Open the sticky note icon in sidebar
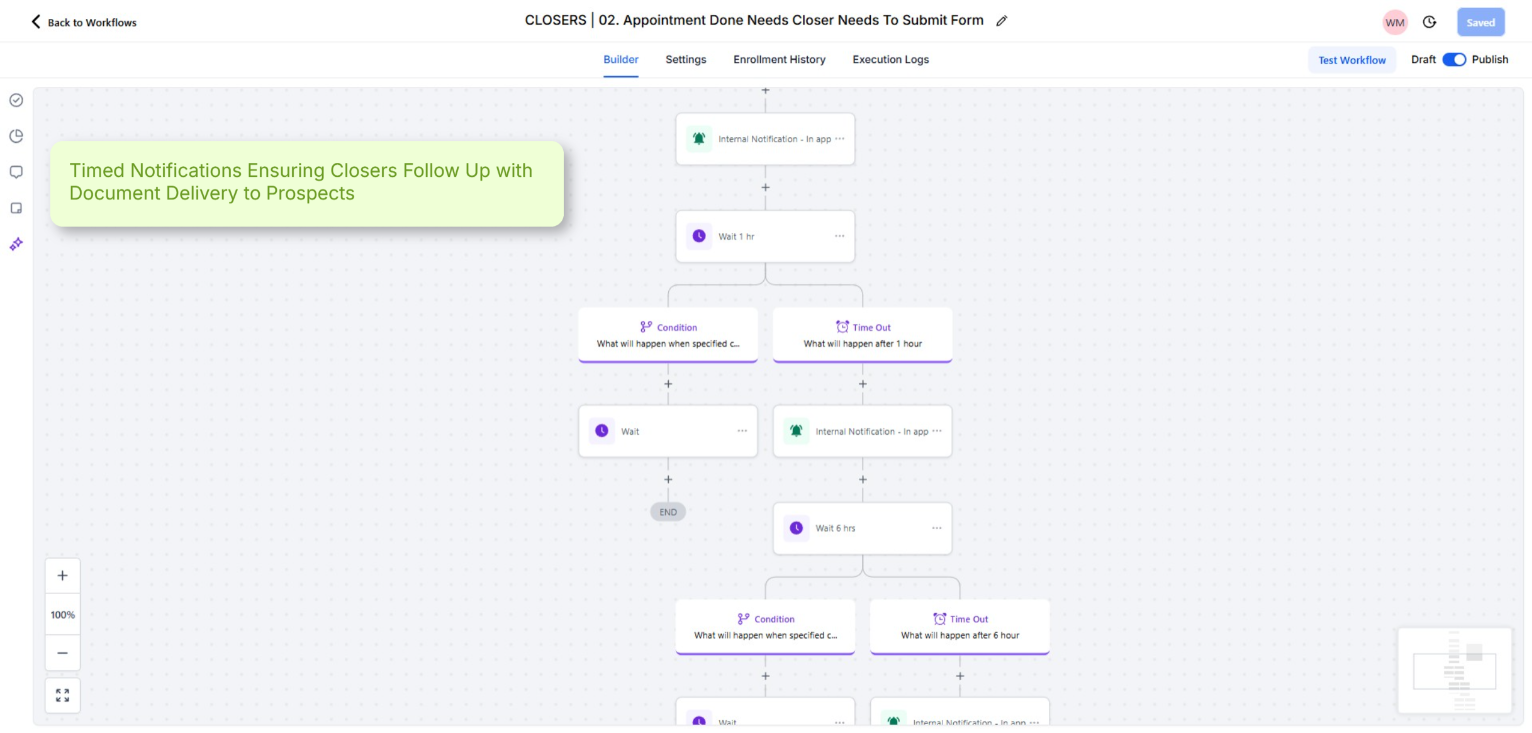Viewport: 1532px width, 733px height. pyautogui.click(x=16, y=208)
